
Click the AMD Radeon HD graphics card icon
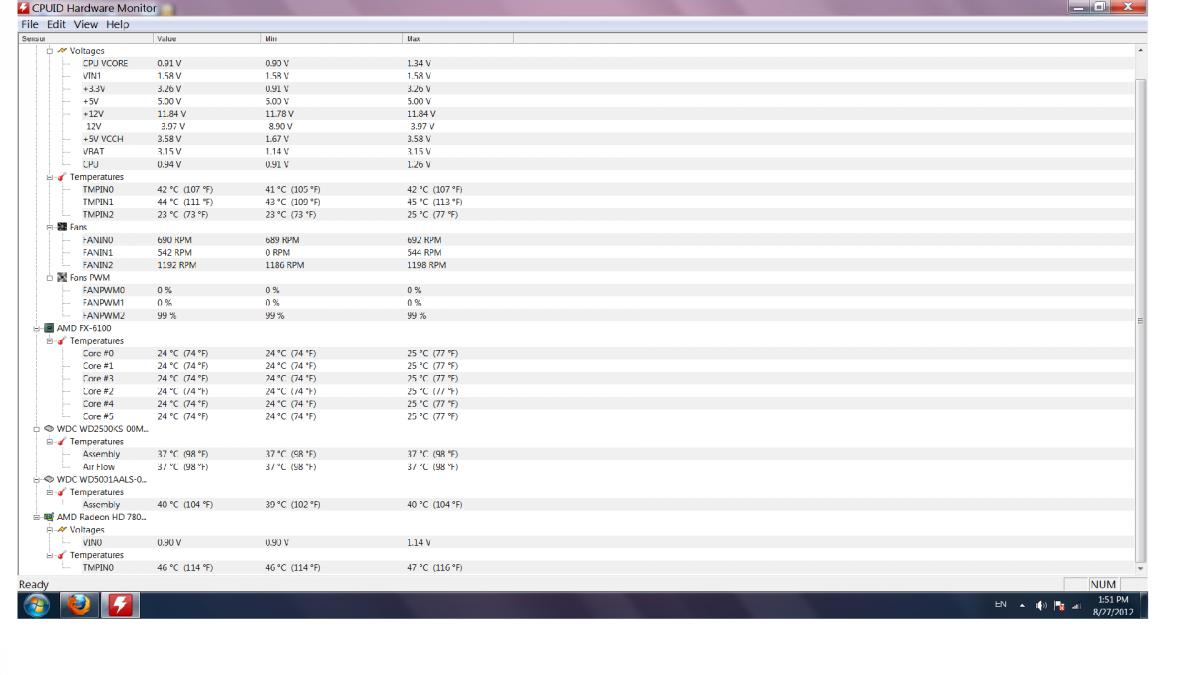pyautogui.click(x=49, y=517)
